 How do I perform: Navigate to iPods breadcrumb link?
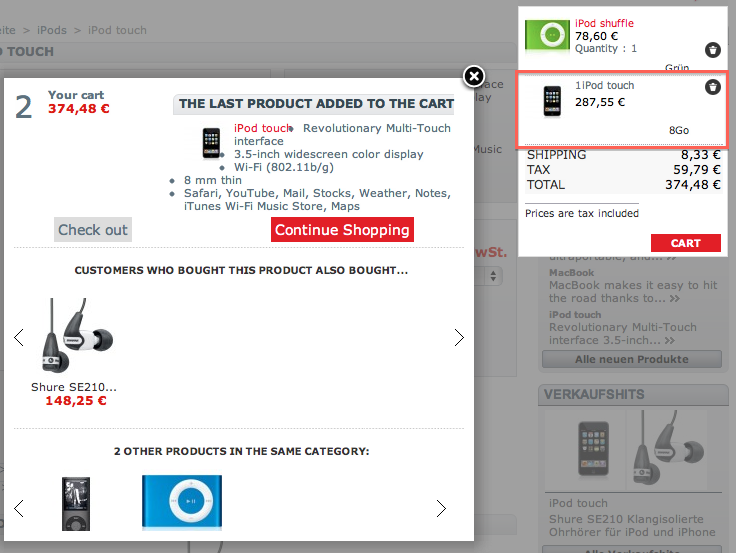pos(52,30)
